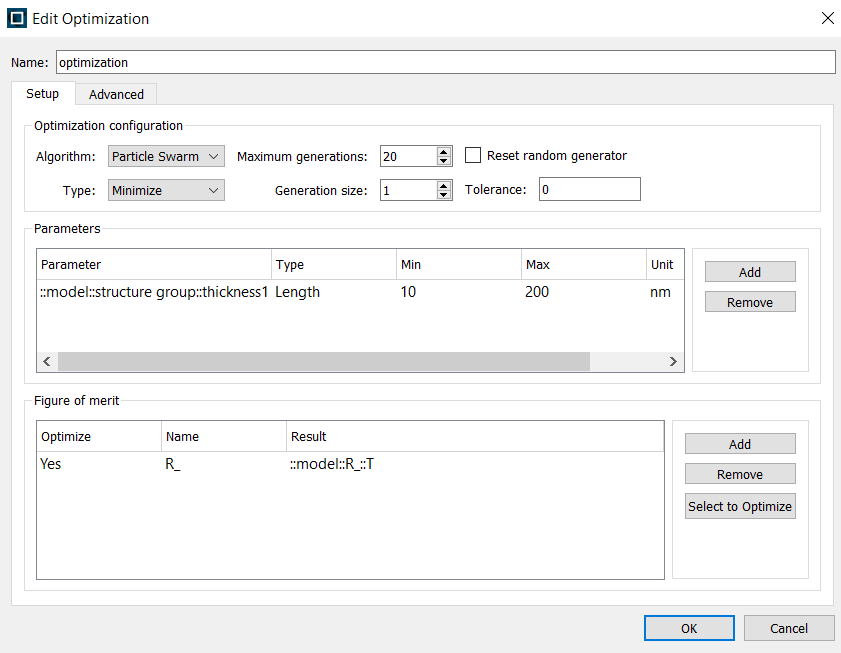Open the Algorithm dropdown showing Particle Swarm
The image size is (841, 653).
tap(166, 156)
